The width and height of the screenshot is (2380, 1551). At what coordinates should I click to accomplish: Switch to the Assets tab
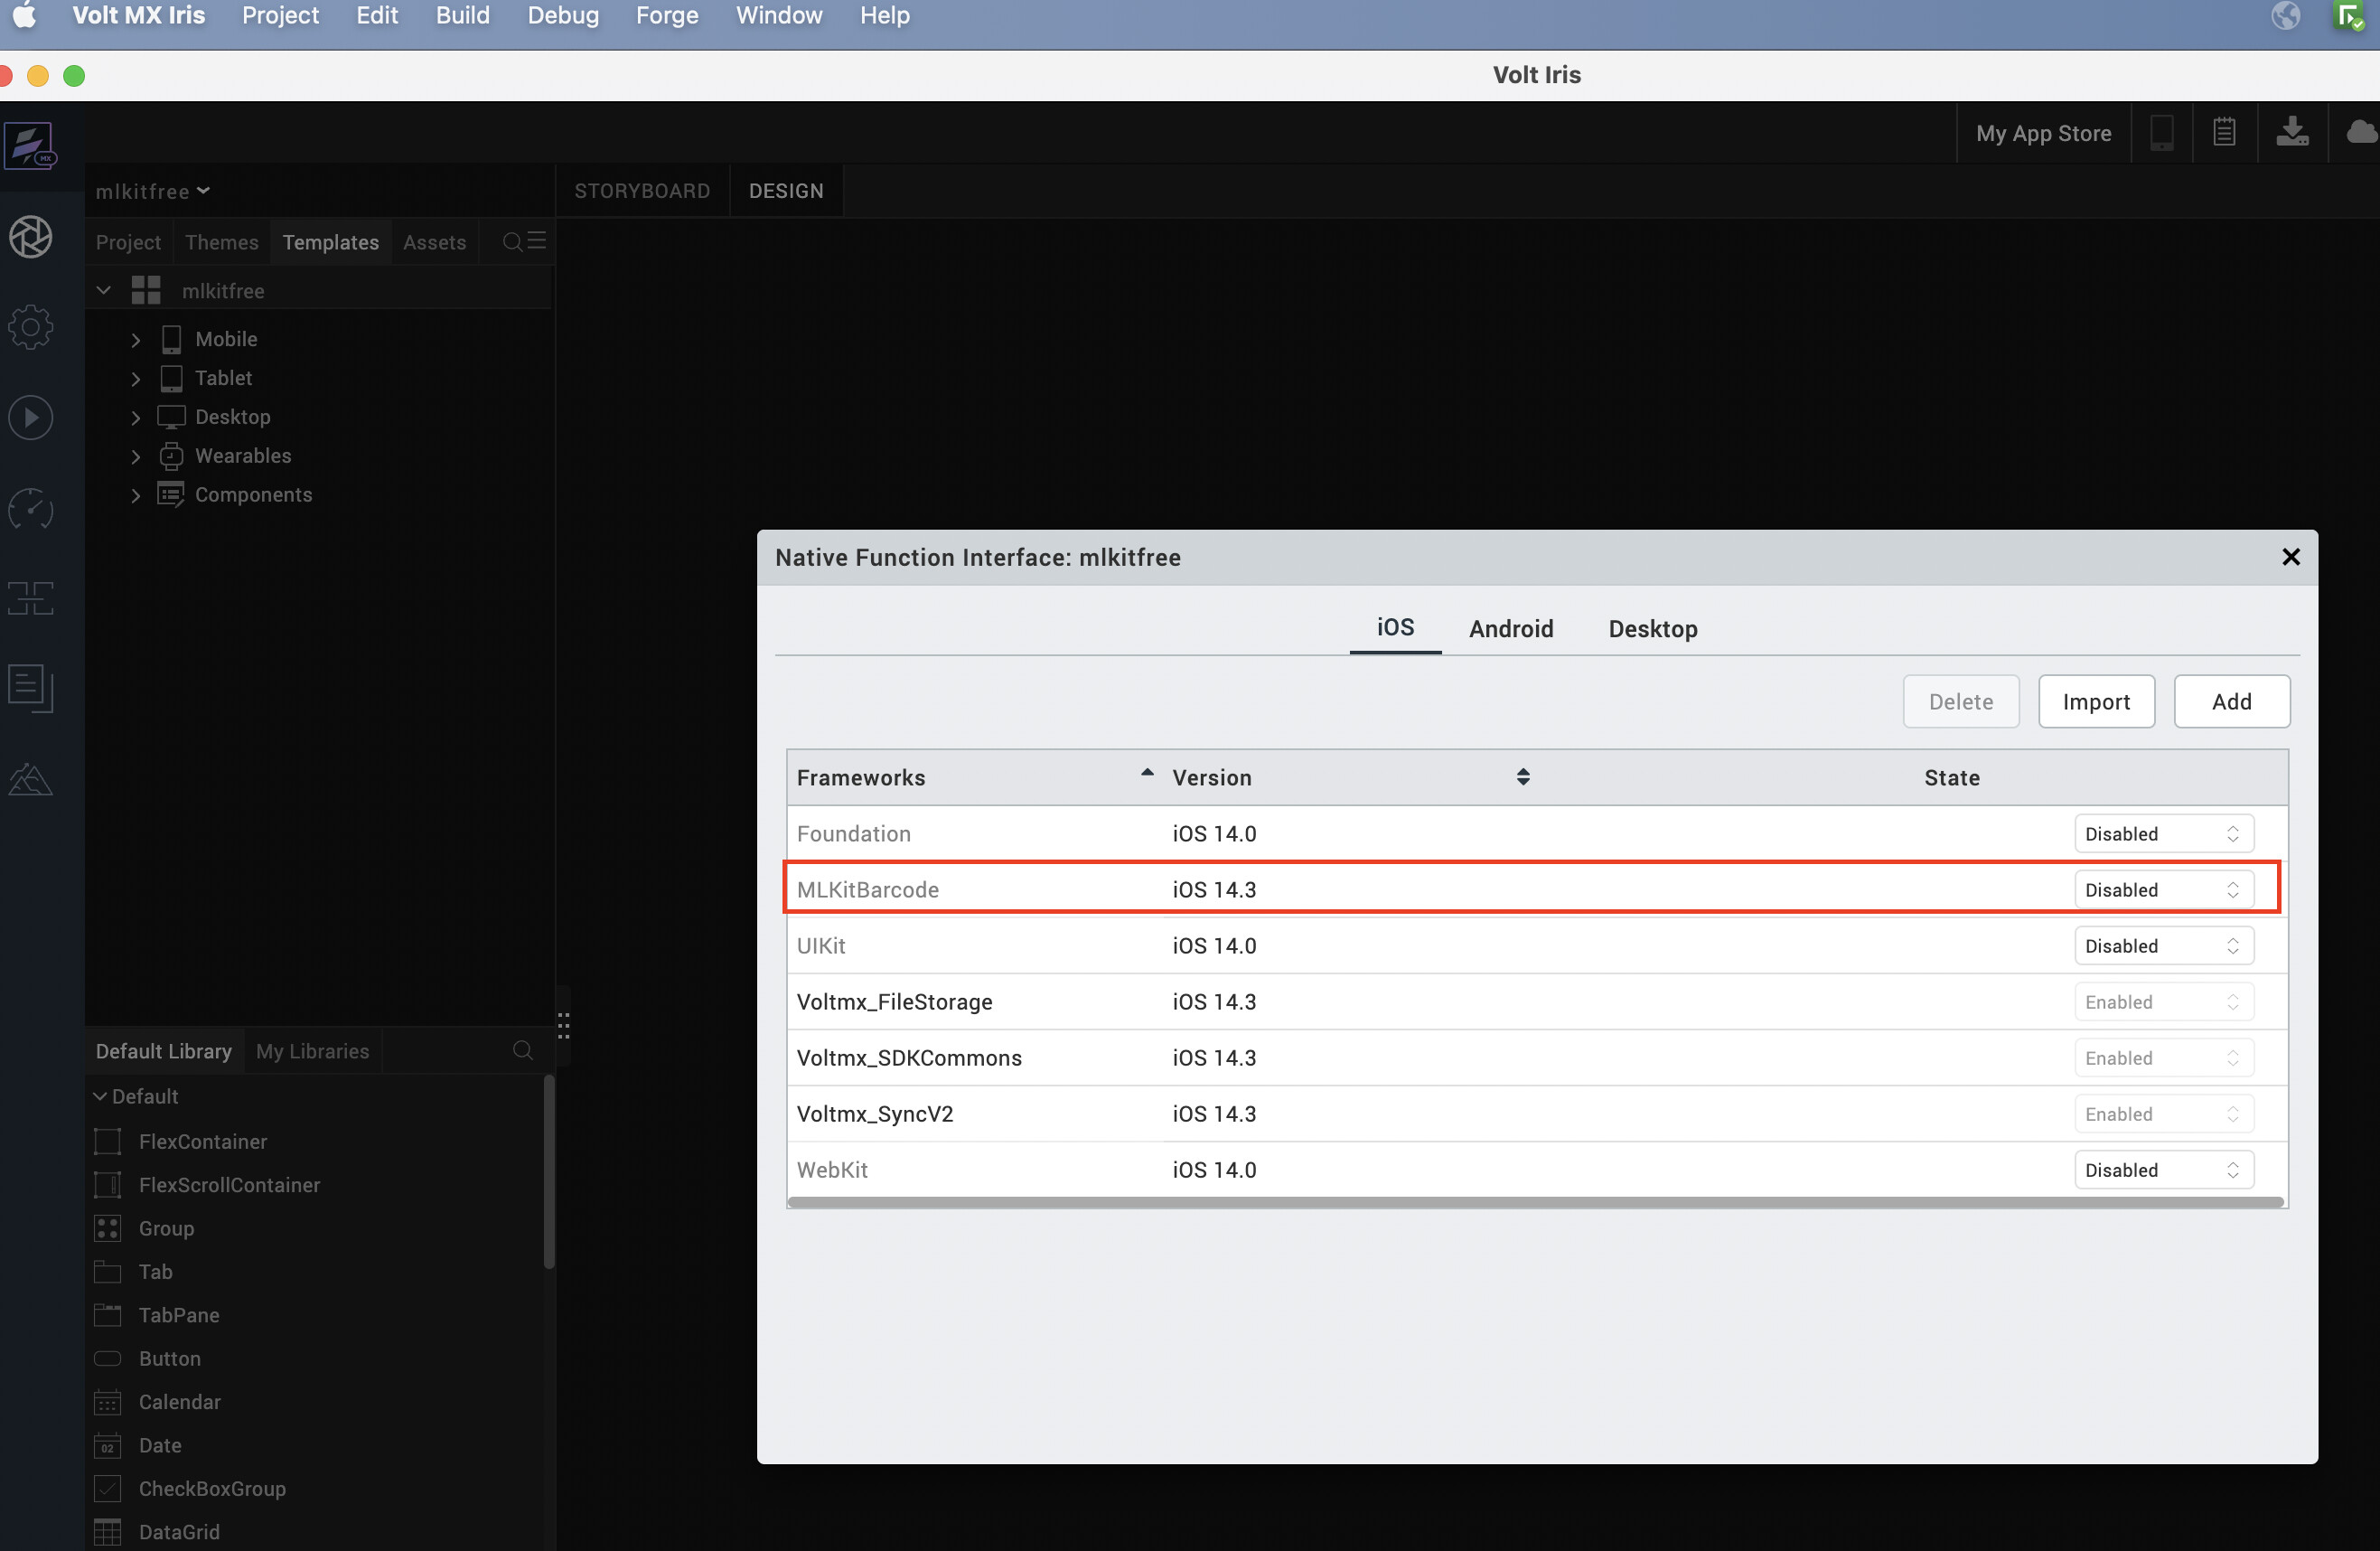[434, 242]
